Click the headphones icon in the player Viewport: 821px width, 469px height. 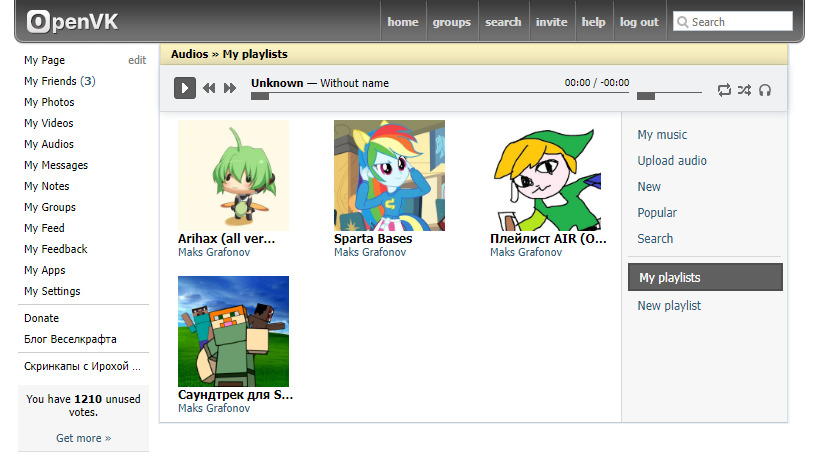click(765, 90)
